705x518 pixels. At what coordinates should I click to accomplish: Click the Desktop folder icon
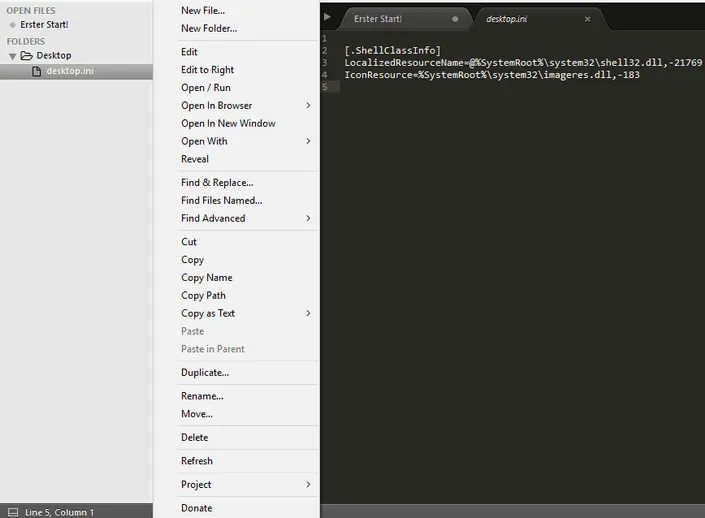[27, 56]
